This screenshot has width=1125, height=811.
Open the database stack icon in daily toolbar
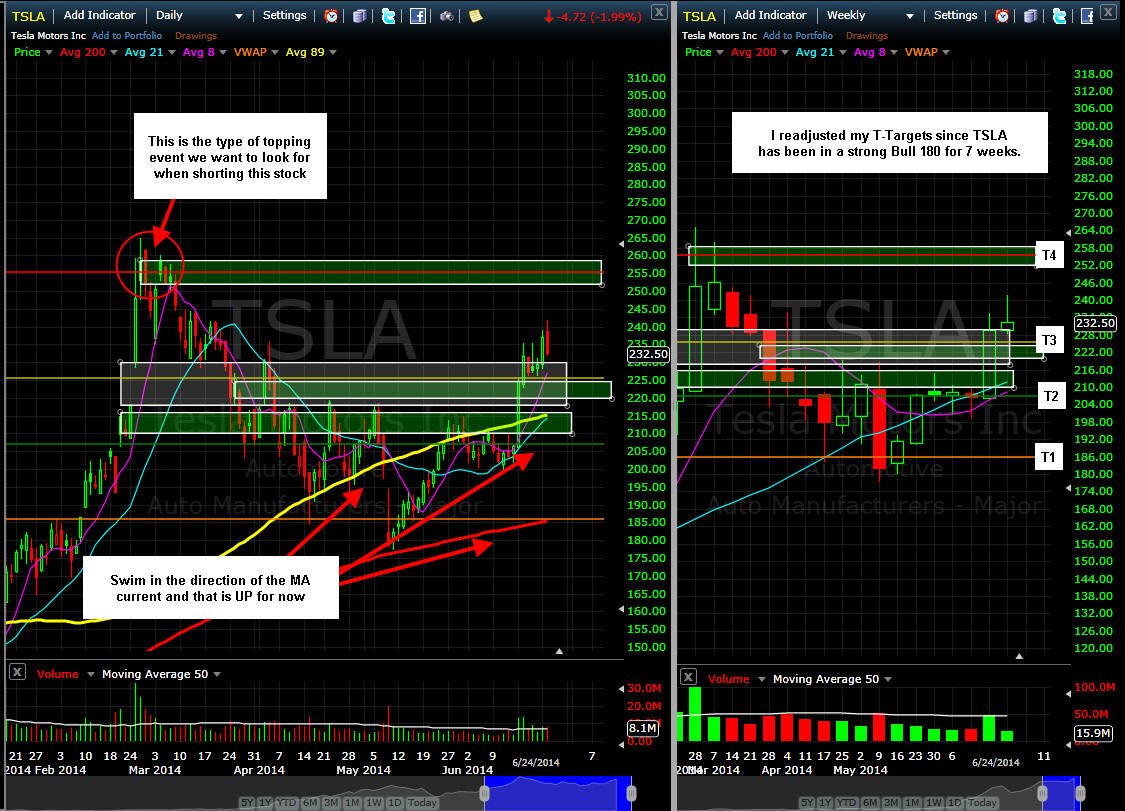(359, 16)
